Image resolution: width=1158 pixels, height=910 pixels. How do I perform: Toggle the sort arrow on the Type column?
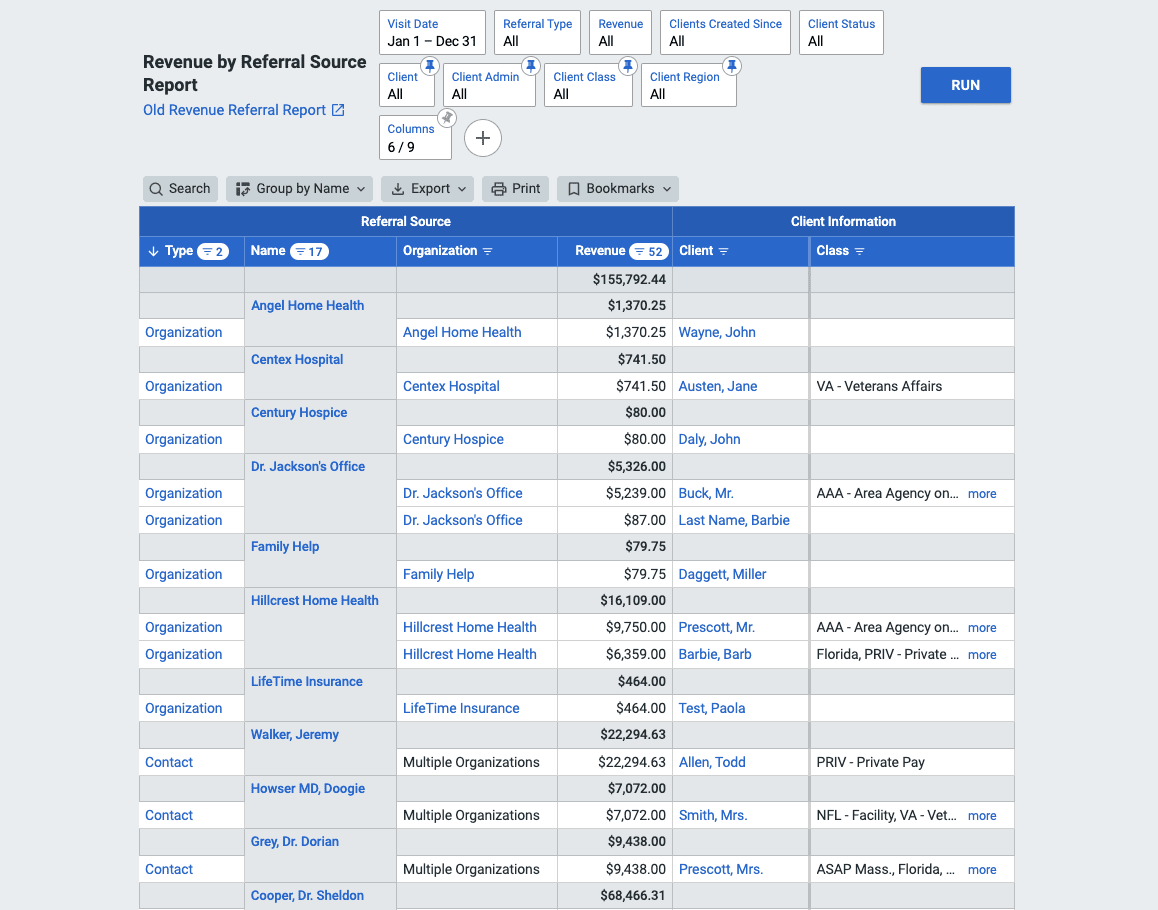151,251
